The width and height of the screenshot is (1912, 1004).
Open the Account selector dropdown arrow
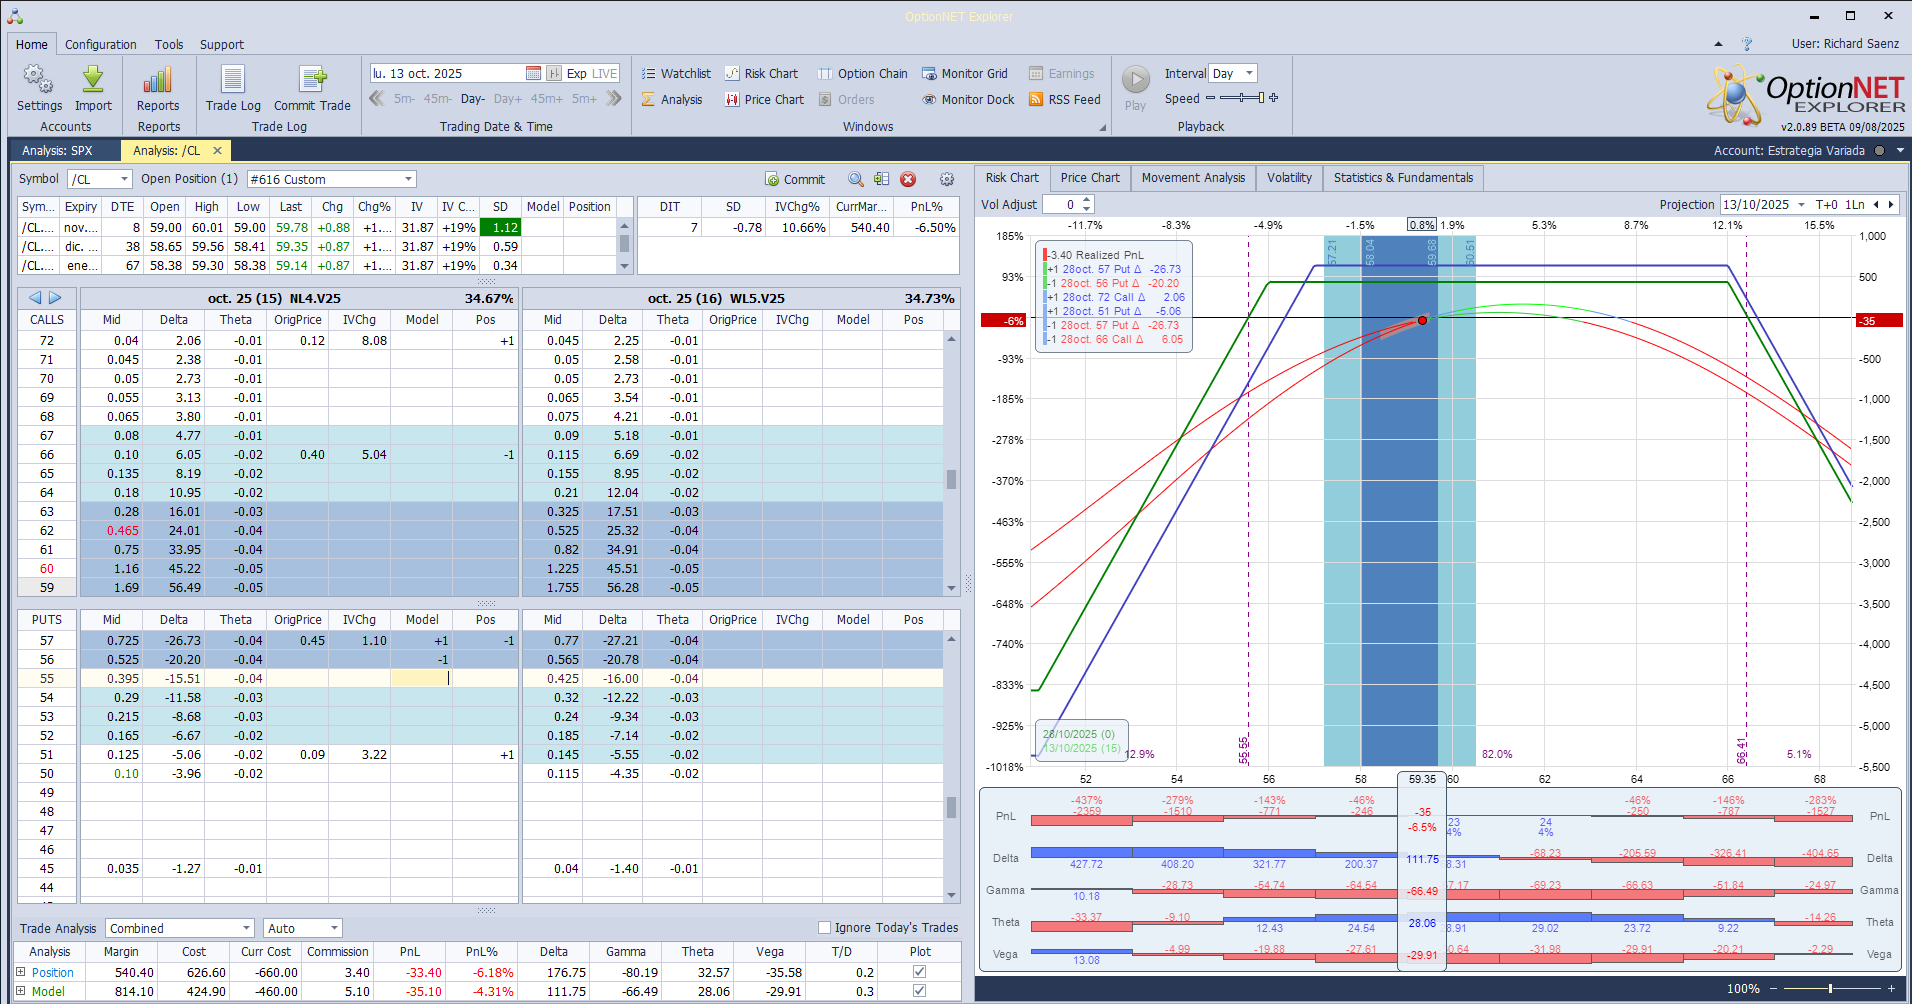[1900, 151]
